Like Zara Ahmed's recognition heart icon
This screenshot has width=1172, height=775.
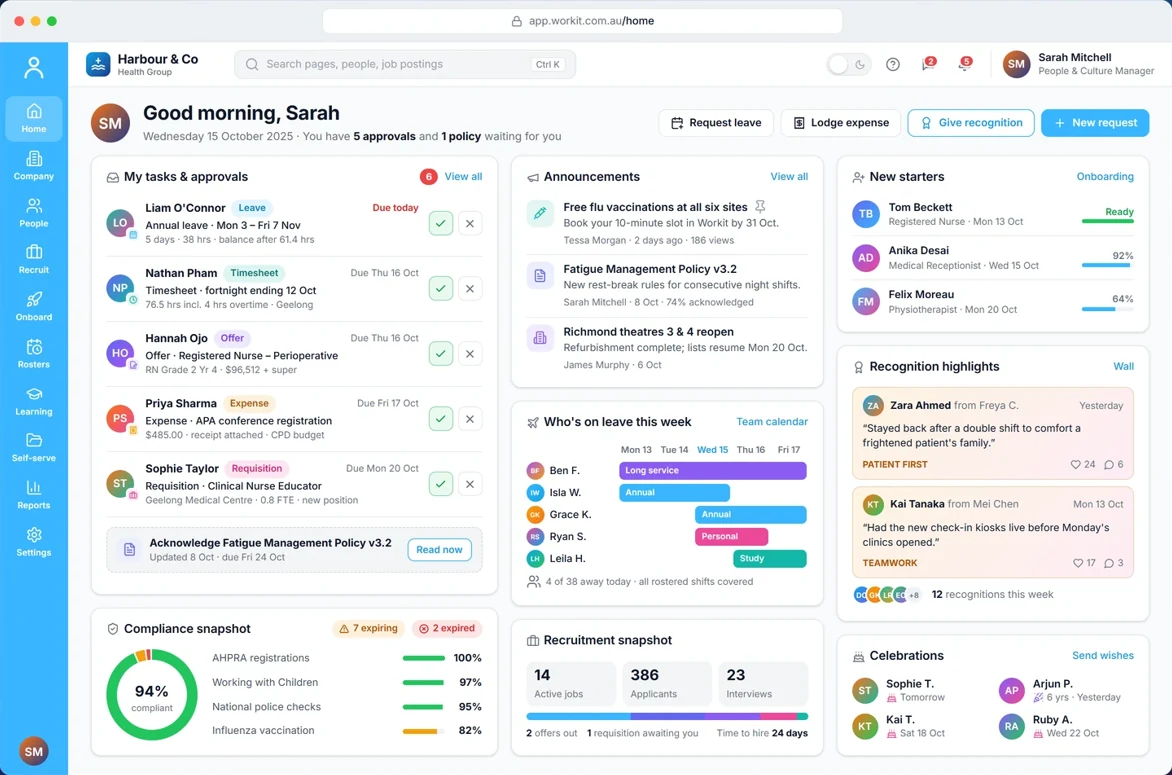point(1076,464)
